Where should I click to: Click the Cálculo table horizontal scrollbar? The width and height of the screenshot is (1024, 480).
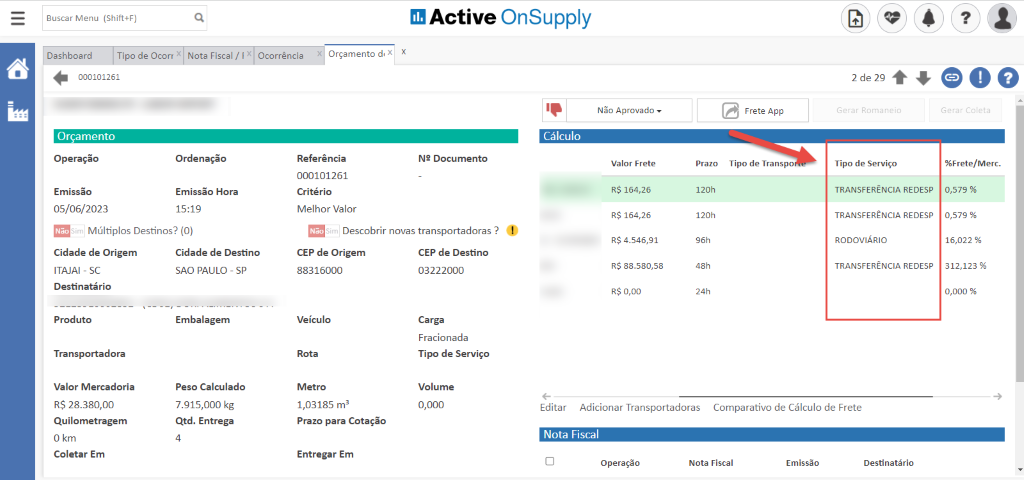[770, 396]
